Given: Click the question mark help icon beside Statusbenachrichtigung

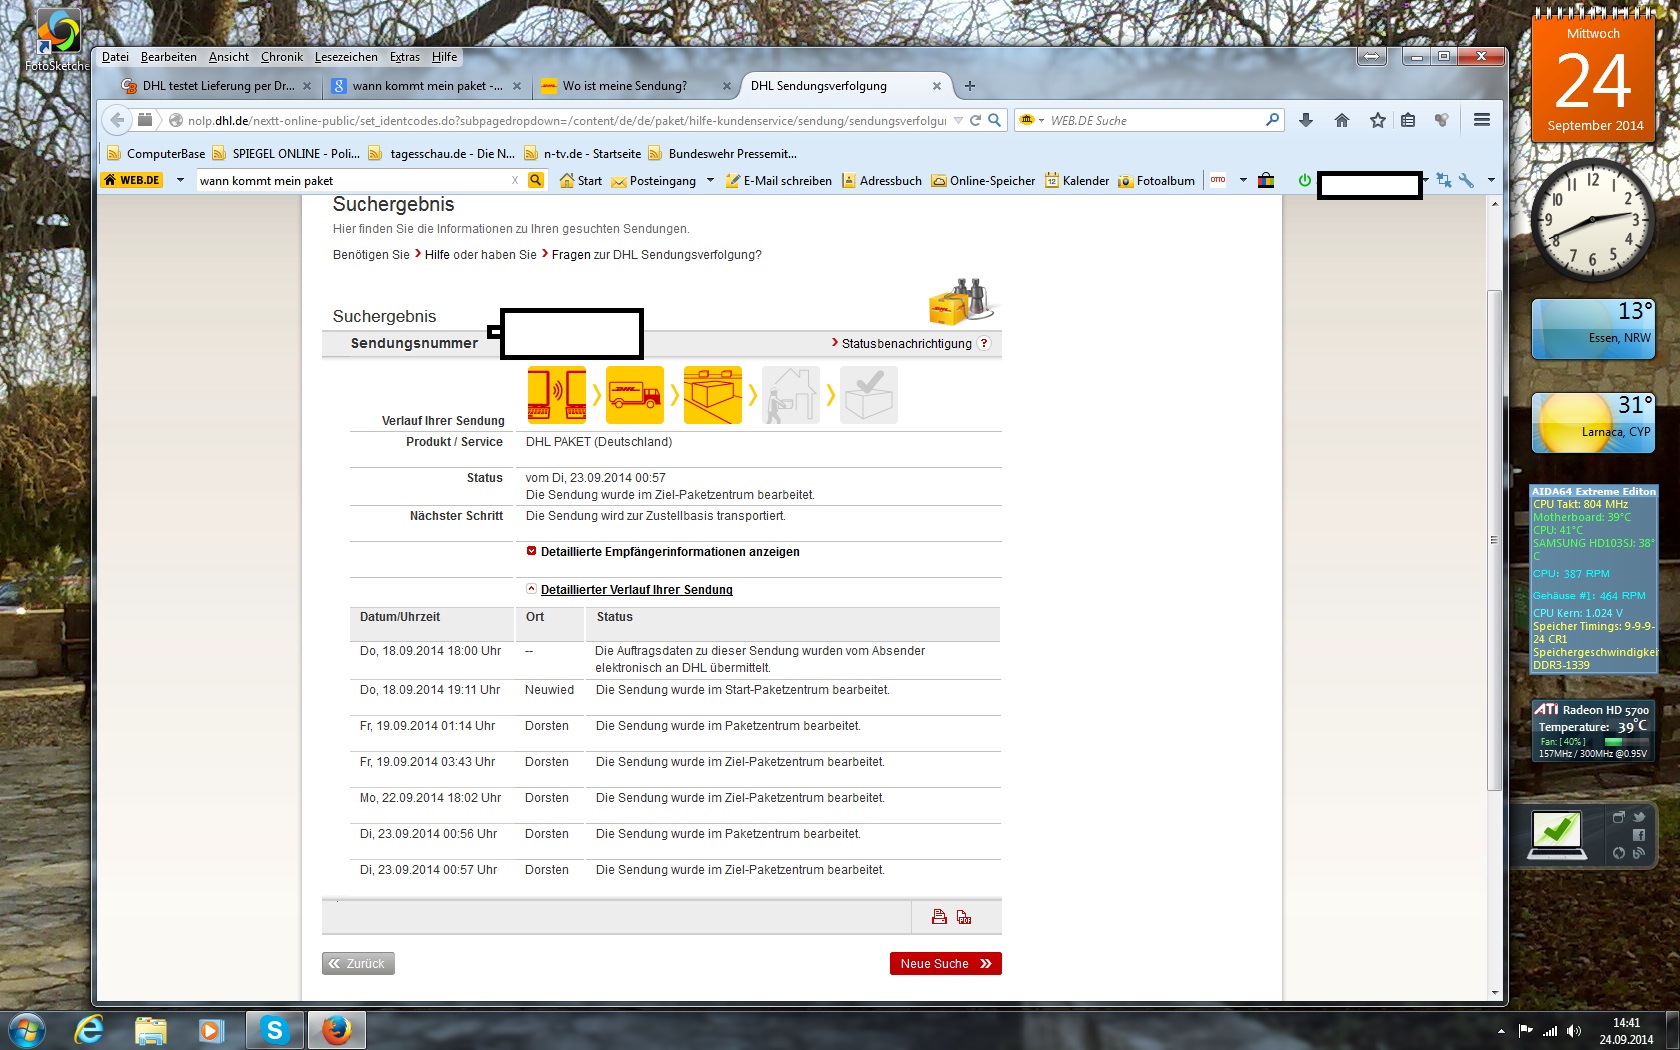Looking at the screenshot, I should point(984,343).
